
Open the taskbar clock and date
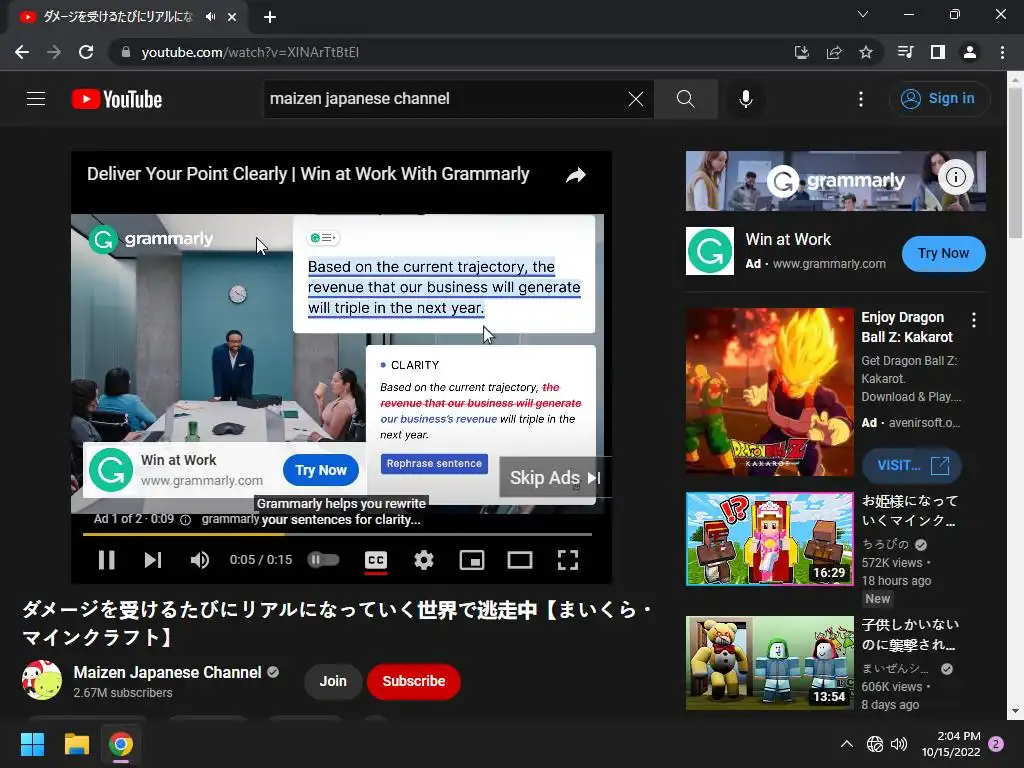point(951,744)
